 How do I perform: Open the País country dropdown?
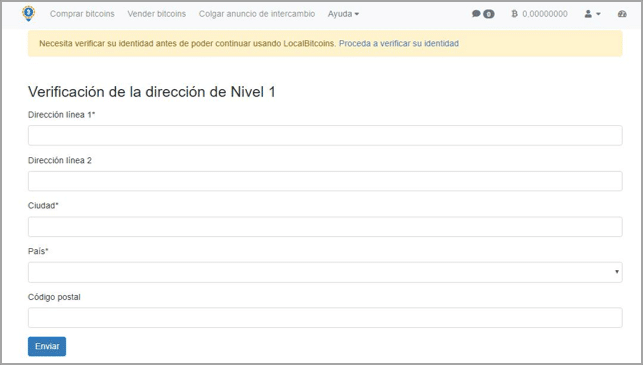[x=325, y=272]
